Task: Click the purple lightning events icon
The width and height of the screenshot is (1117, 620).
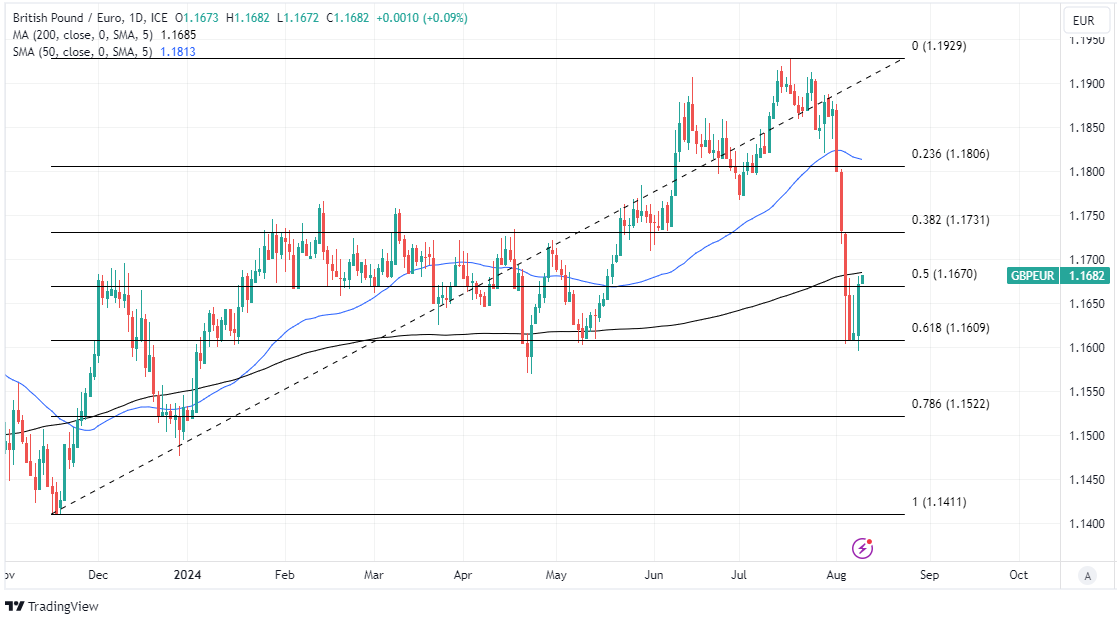Action: (x=863, y=547)
